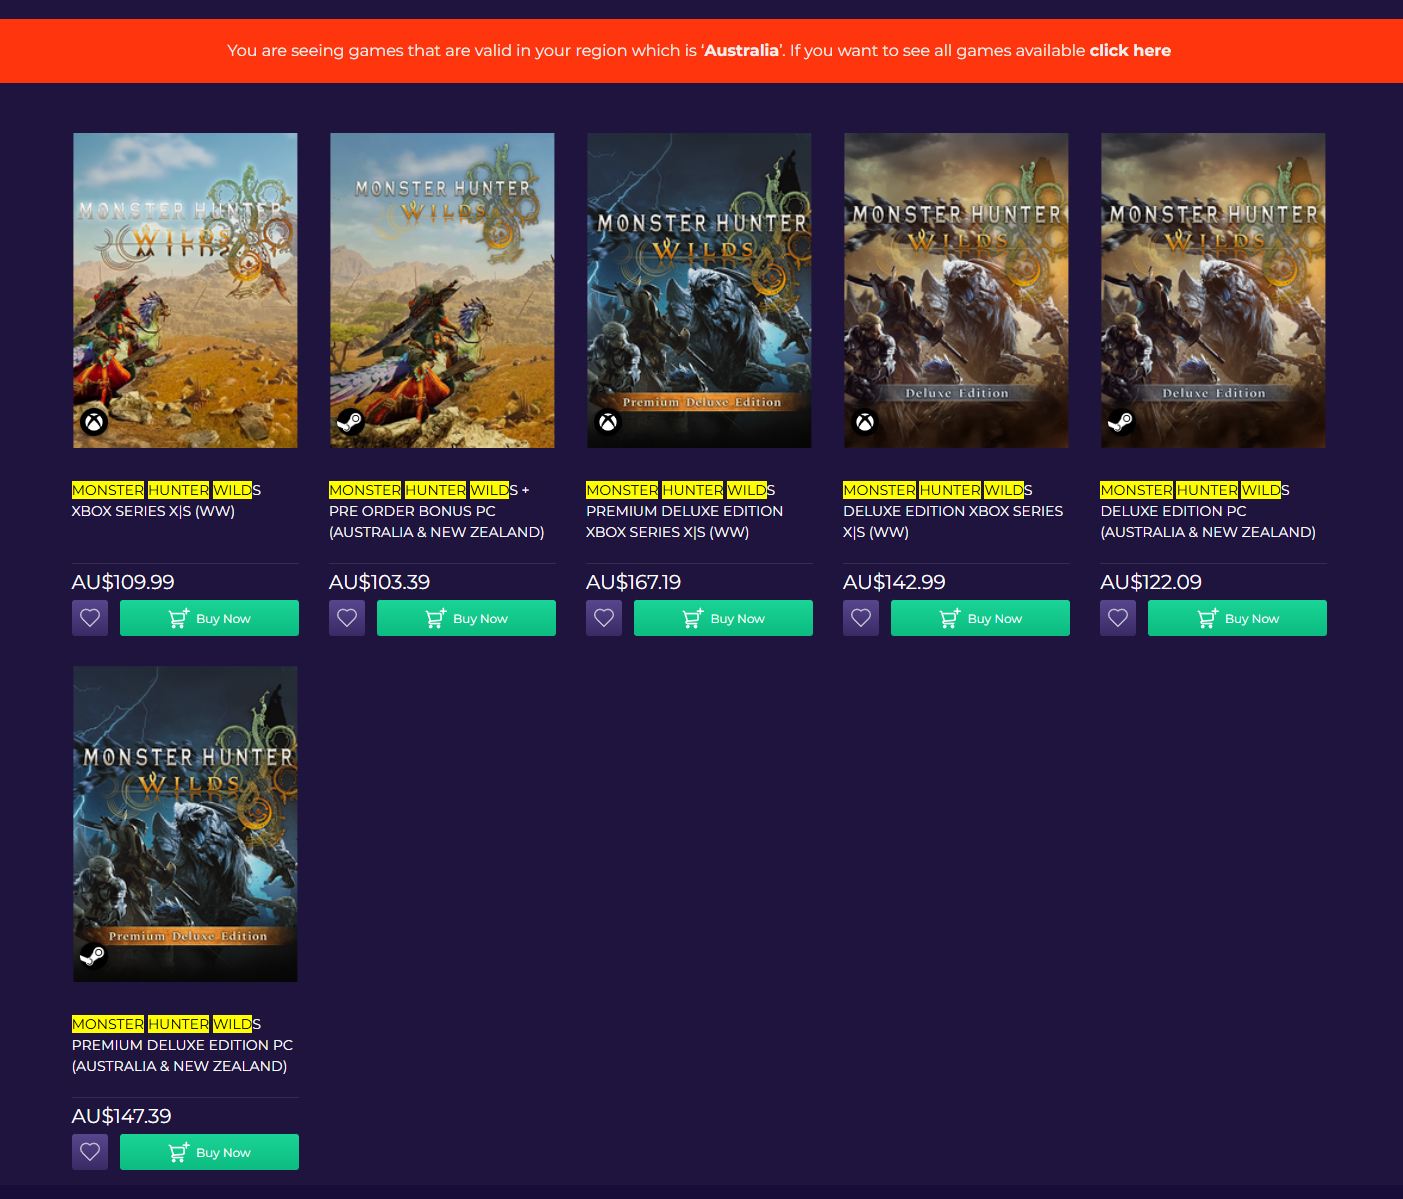
Task: Favorite the Premium Deluxe Edition Xbox listing
Action: pyautogui.click(x=604, y=618)
